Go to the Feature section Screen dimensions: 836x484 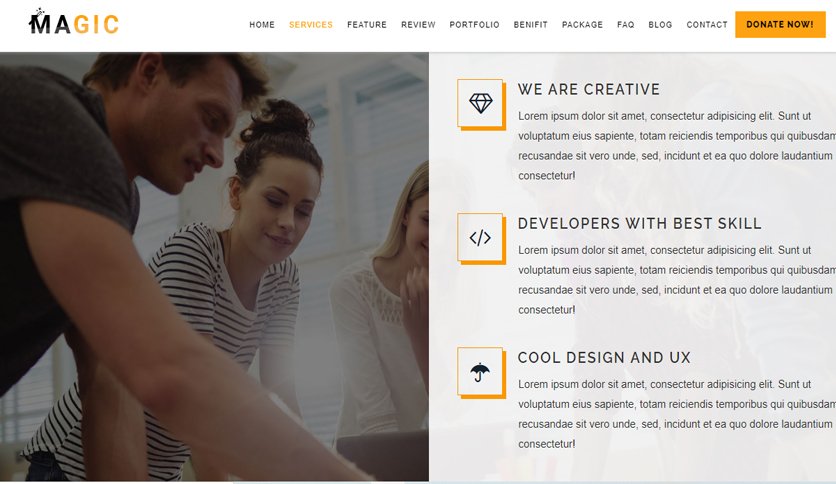click(x=367, y=25)
